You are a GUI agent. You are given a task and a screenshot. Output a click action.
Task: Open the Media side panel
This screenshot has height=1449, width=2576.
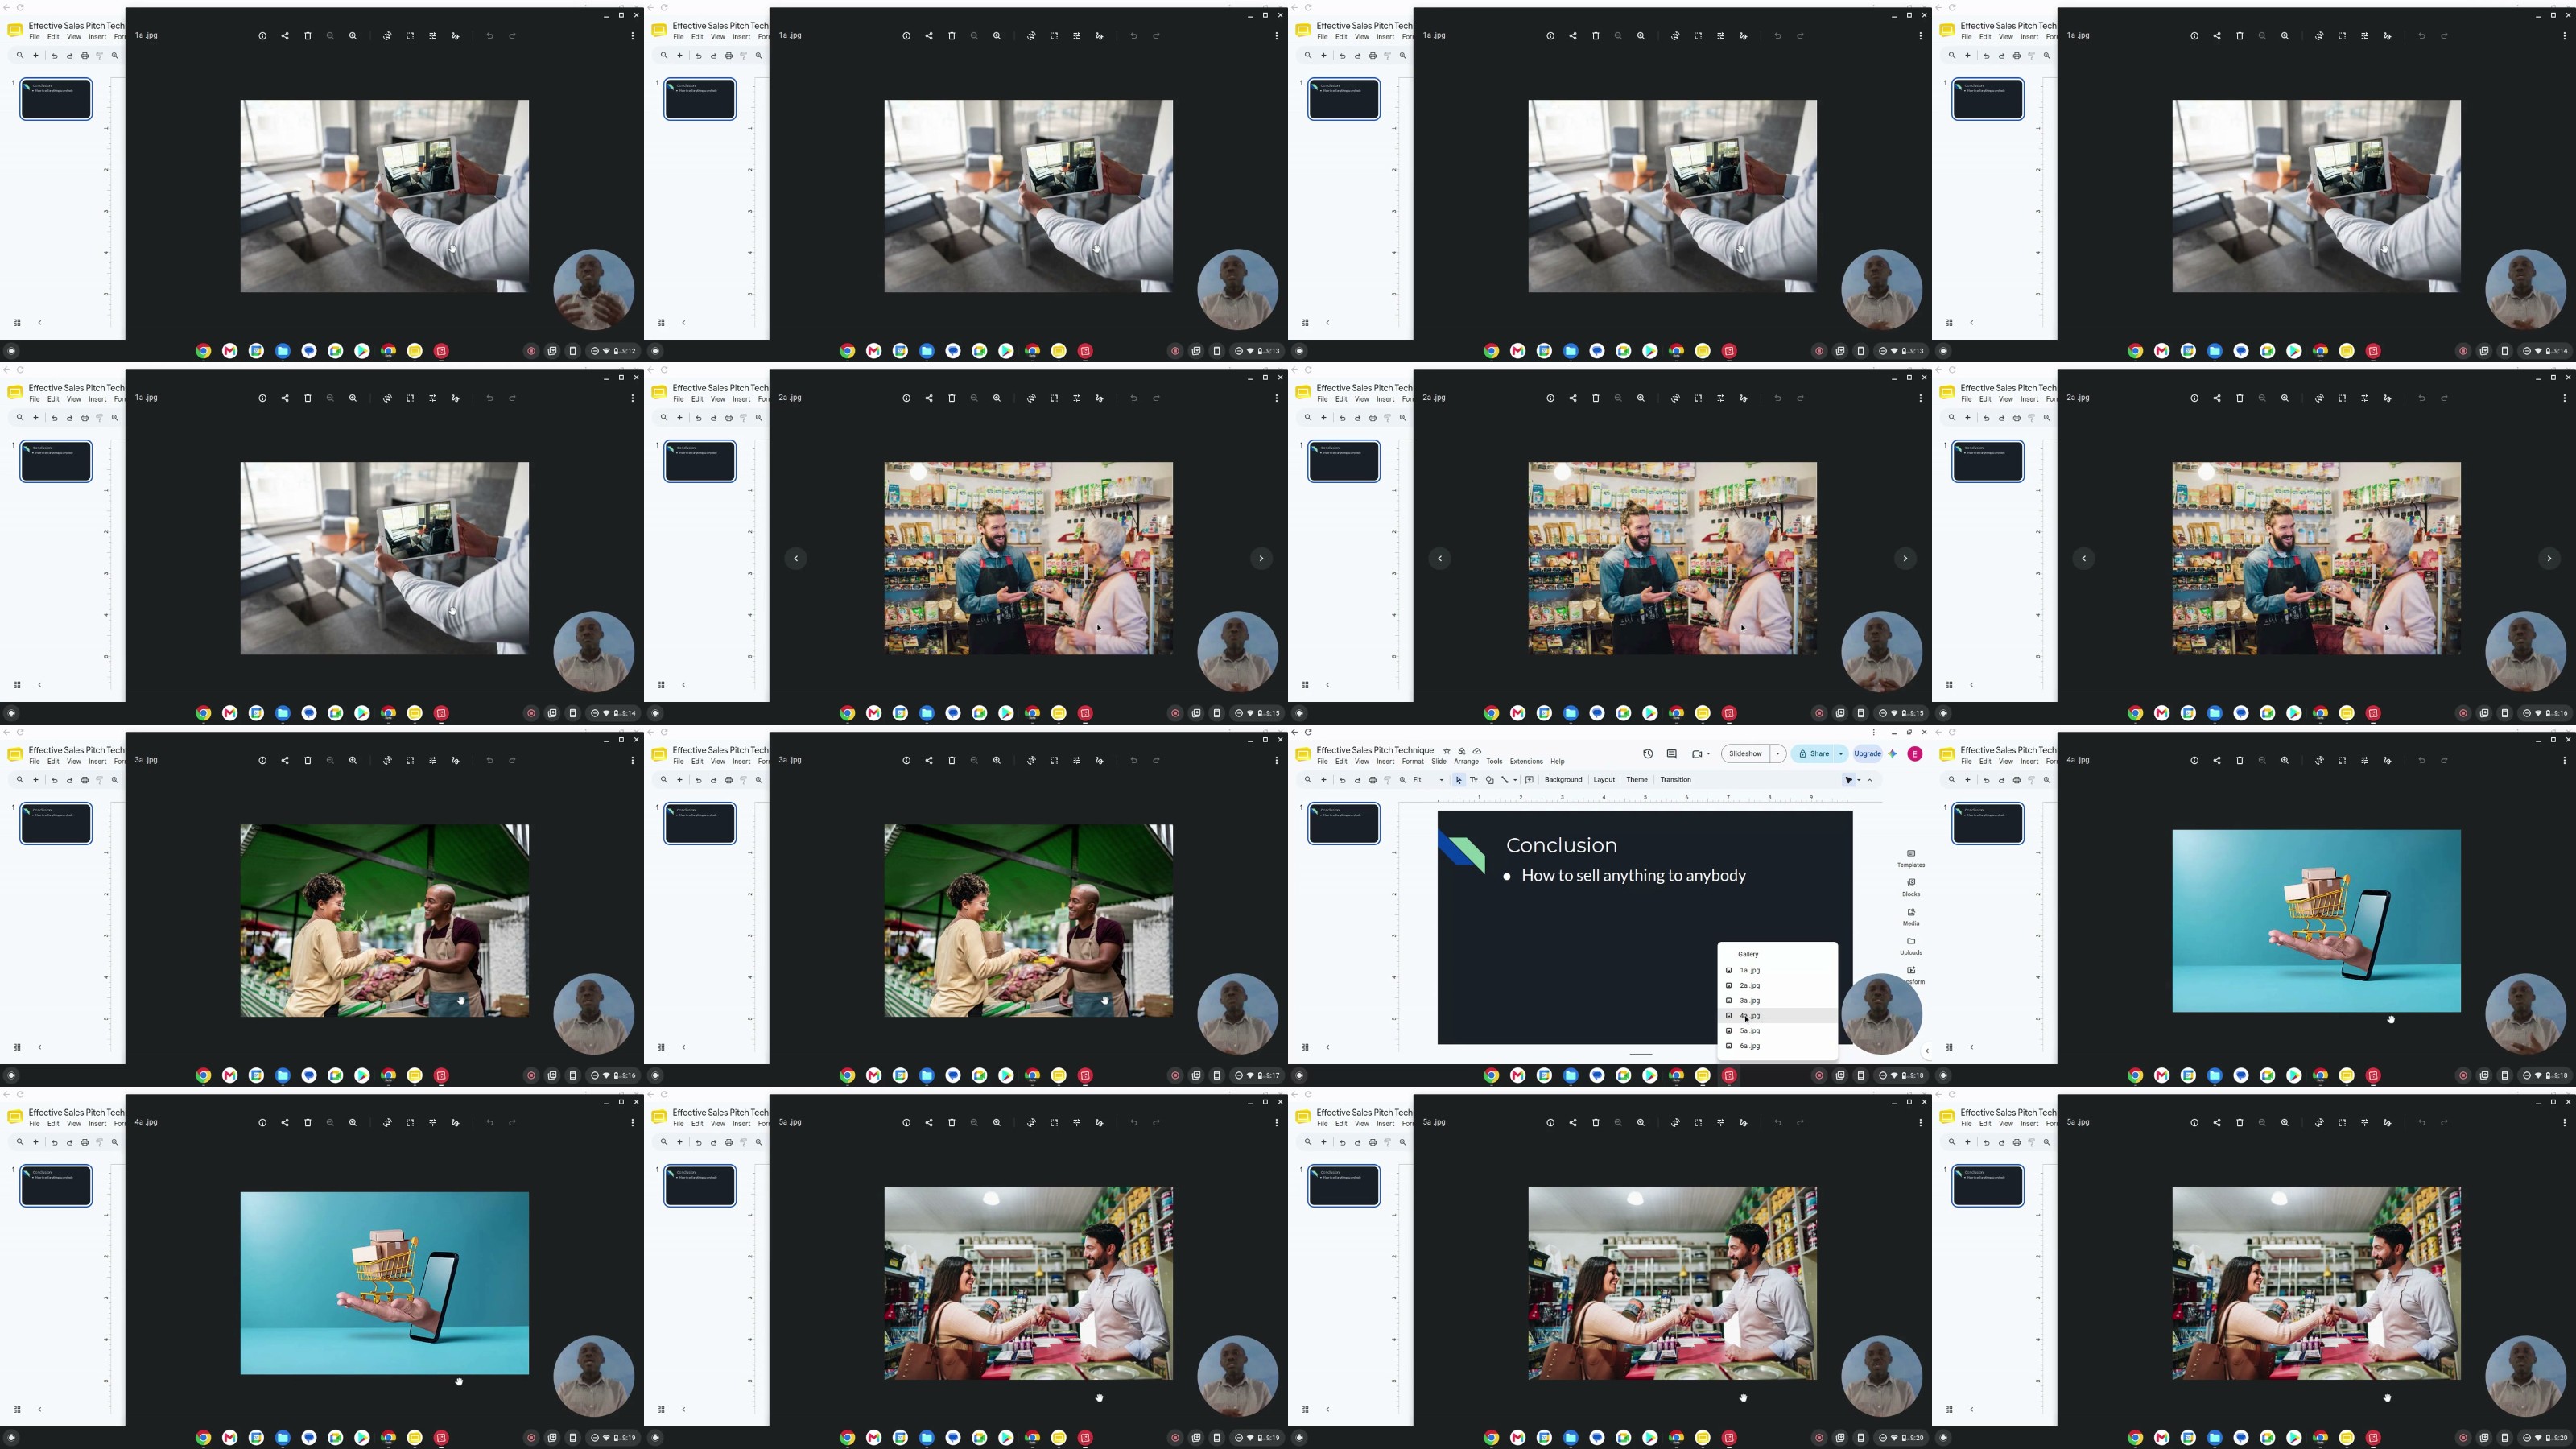1911,916
